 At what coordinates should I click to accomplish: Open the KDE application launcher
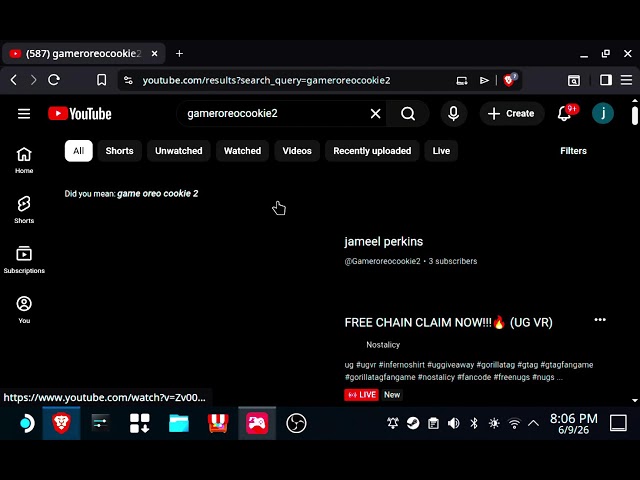(26, 423)
